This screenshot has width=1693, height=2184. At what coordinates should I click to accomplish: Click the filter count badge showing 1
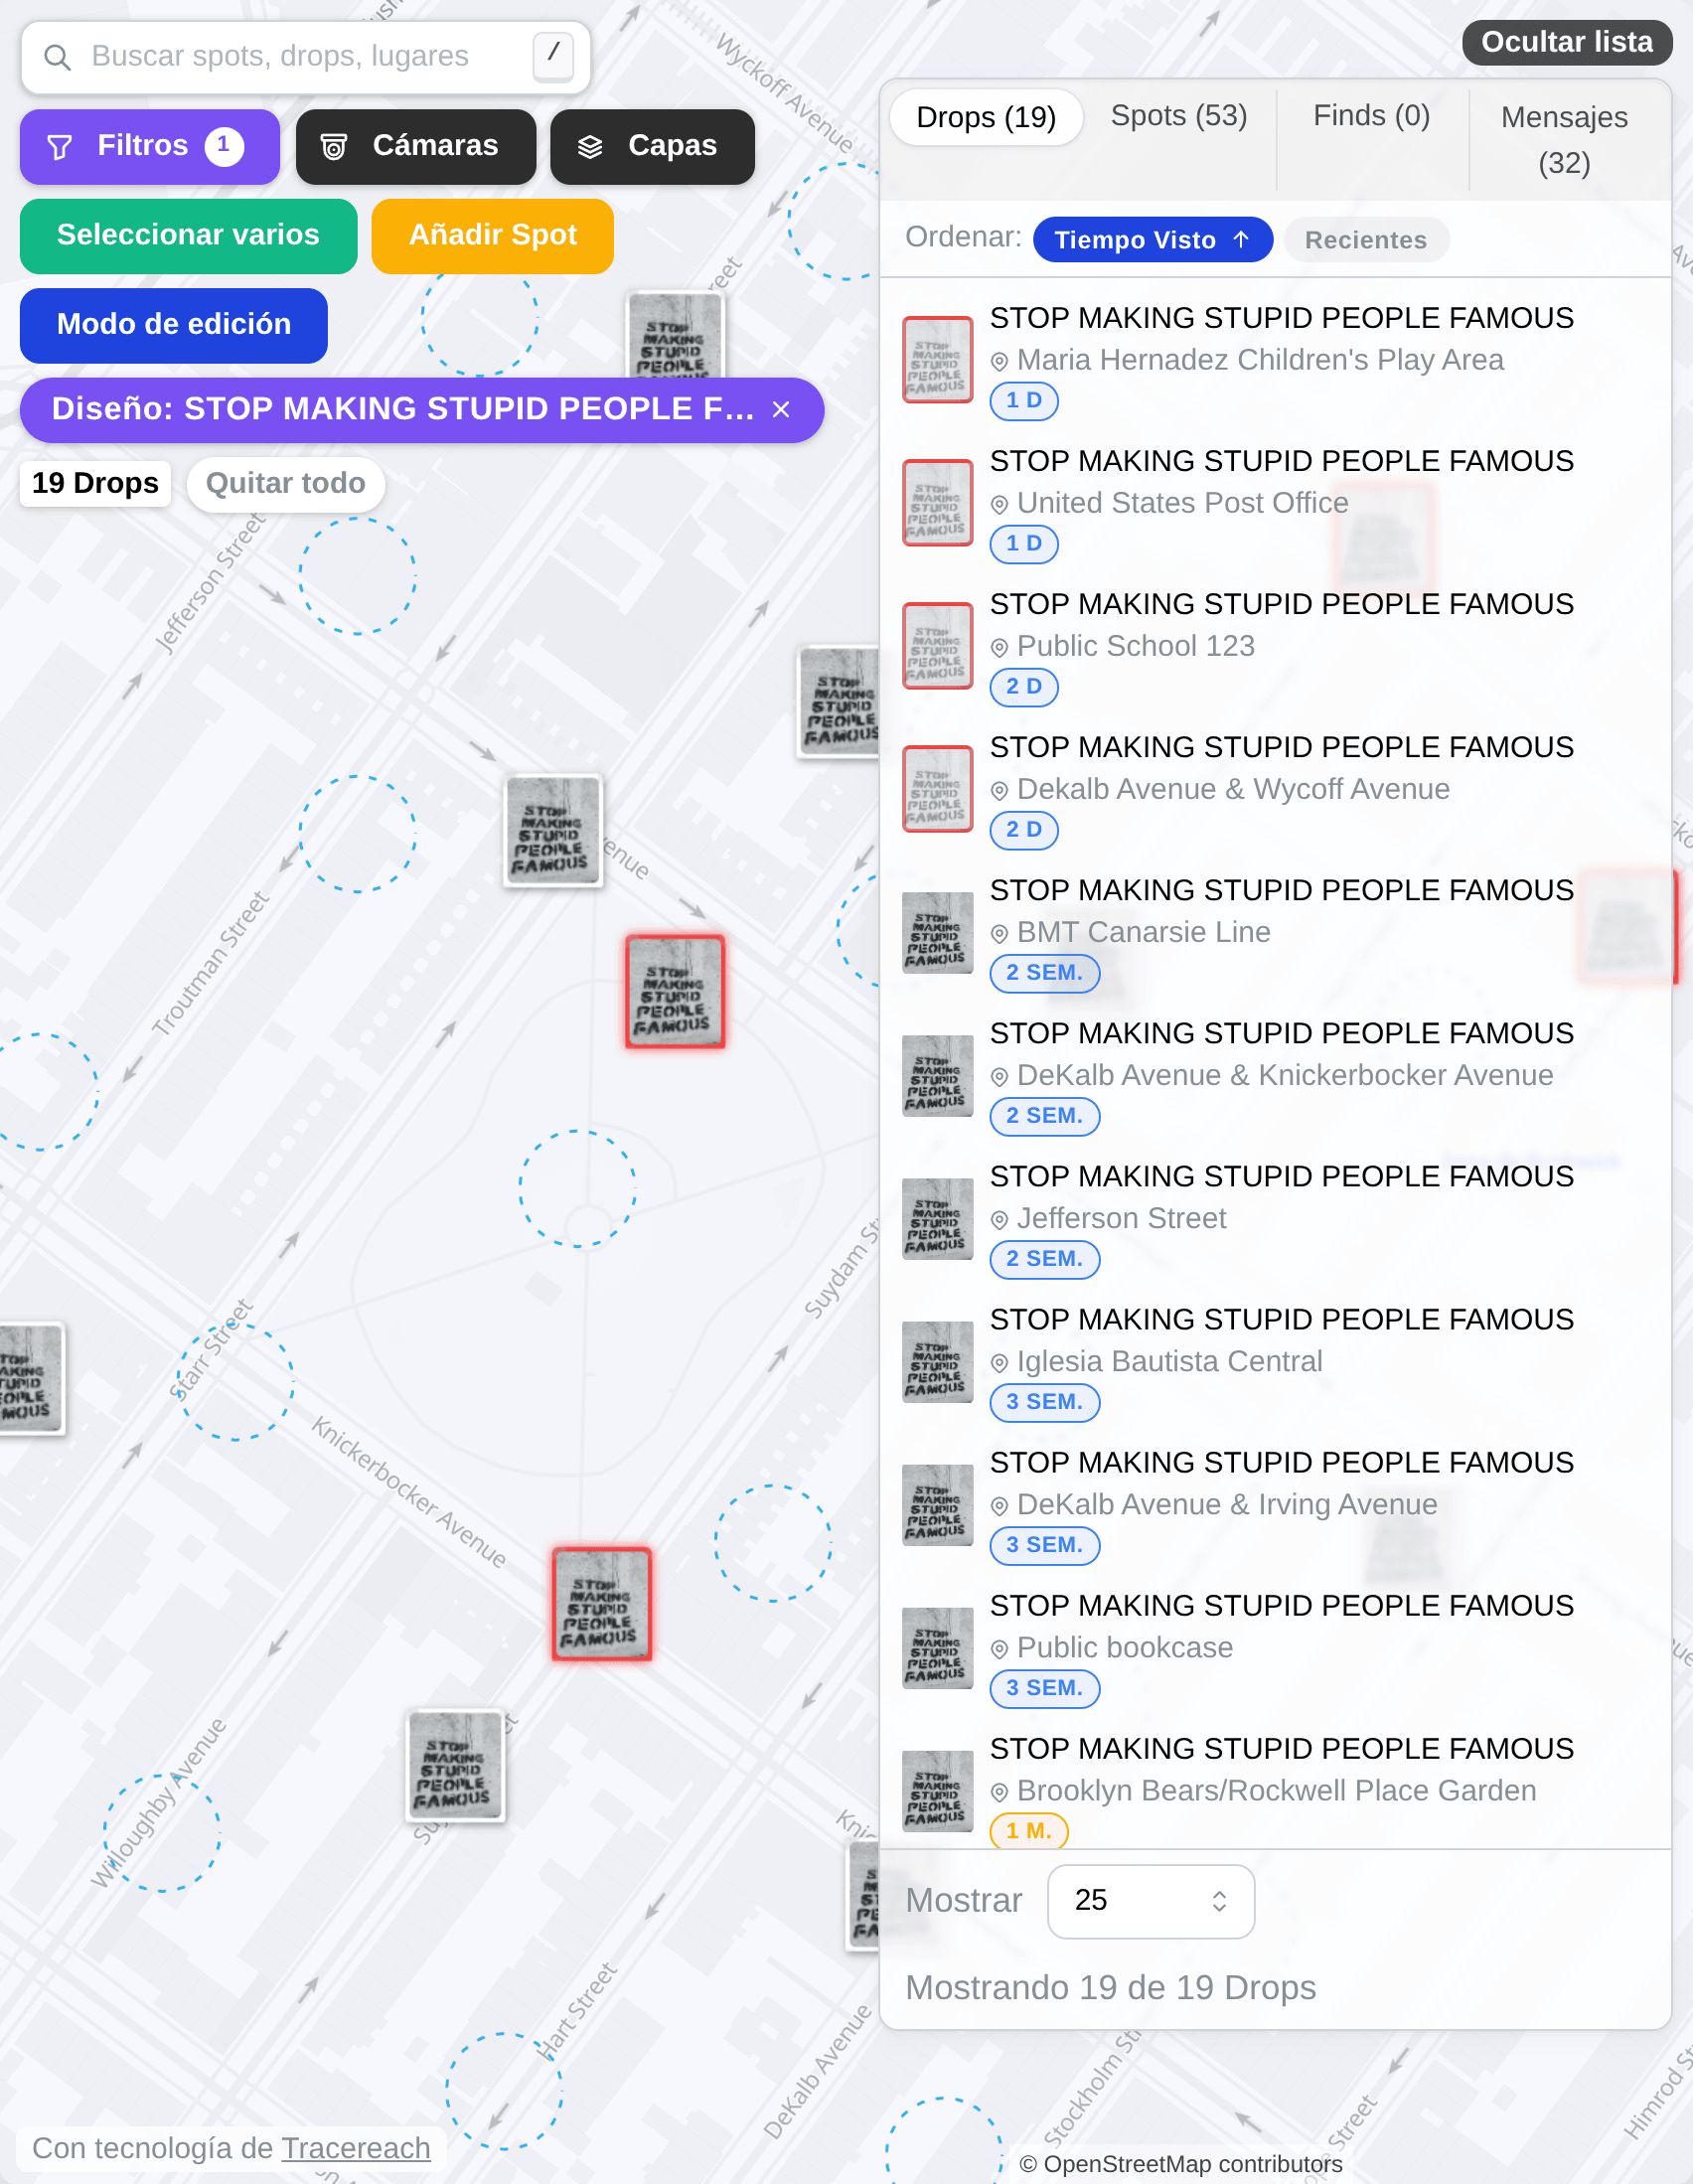click(224, 146)
